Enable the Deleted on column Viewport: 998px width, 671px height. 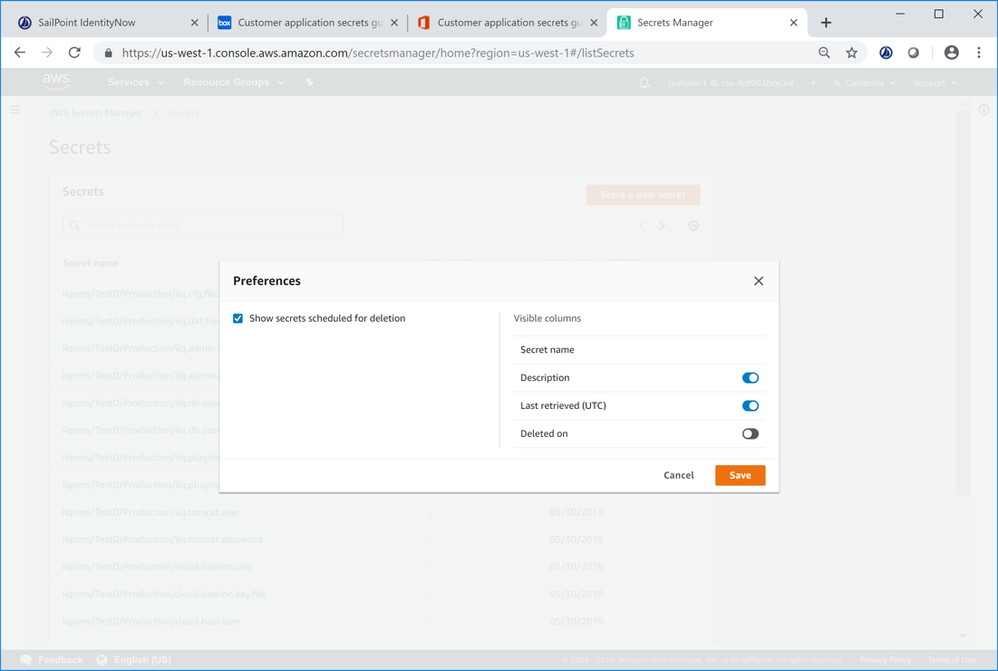click(x=750, y=434)
